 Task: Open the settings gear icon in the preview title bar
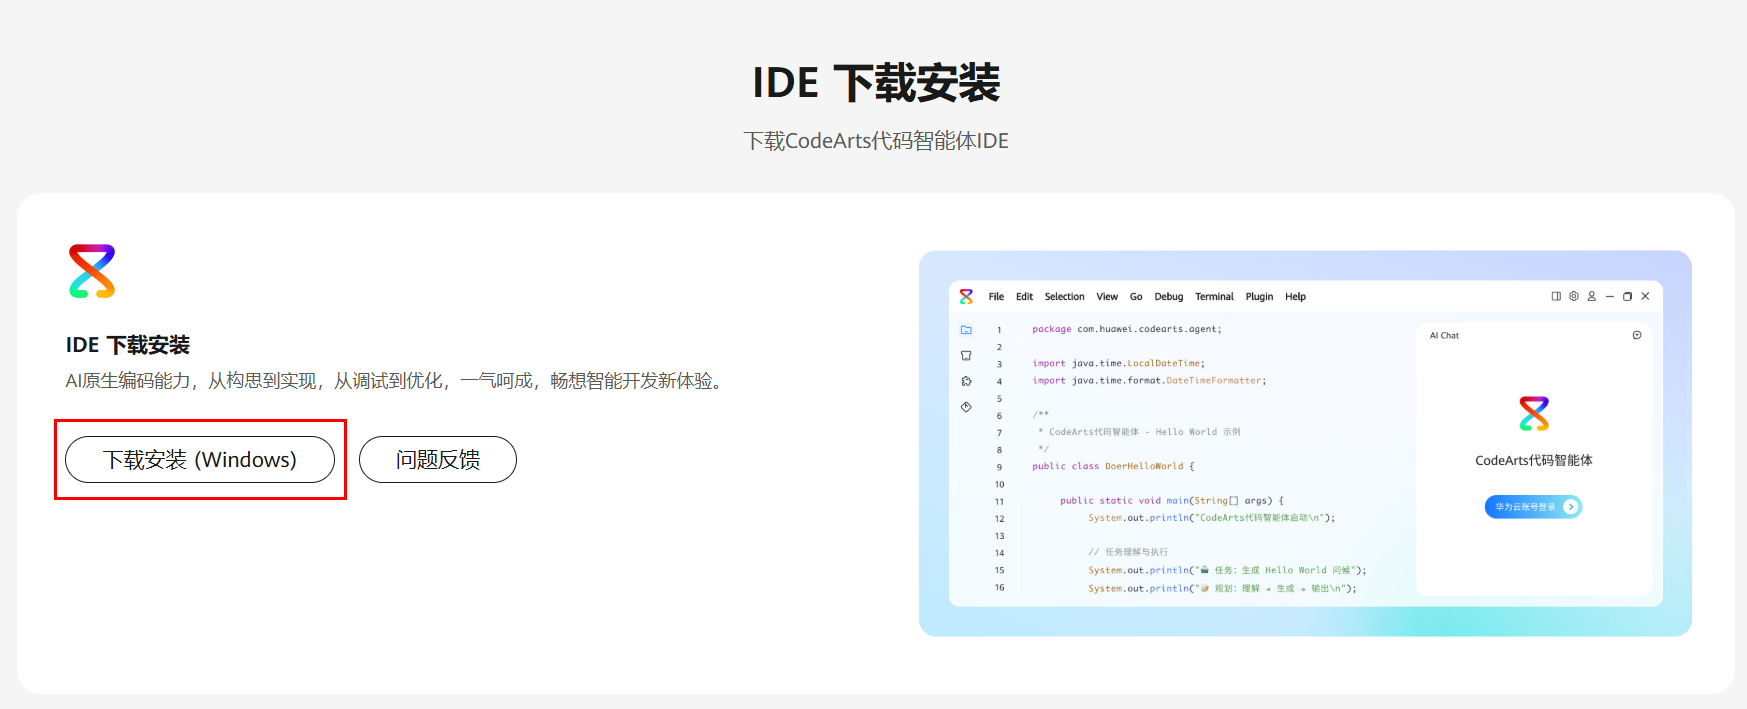click(1574, 296)
